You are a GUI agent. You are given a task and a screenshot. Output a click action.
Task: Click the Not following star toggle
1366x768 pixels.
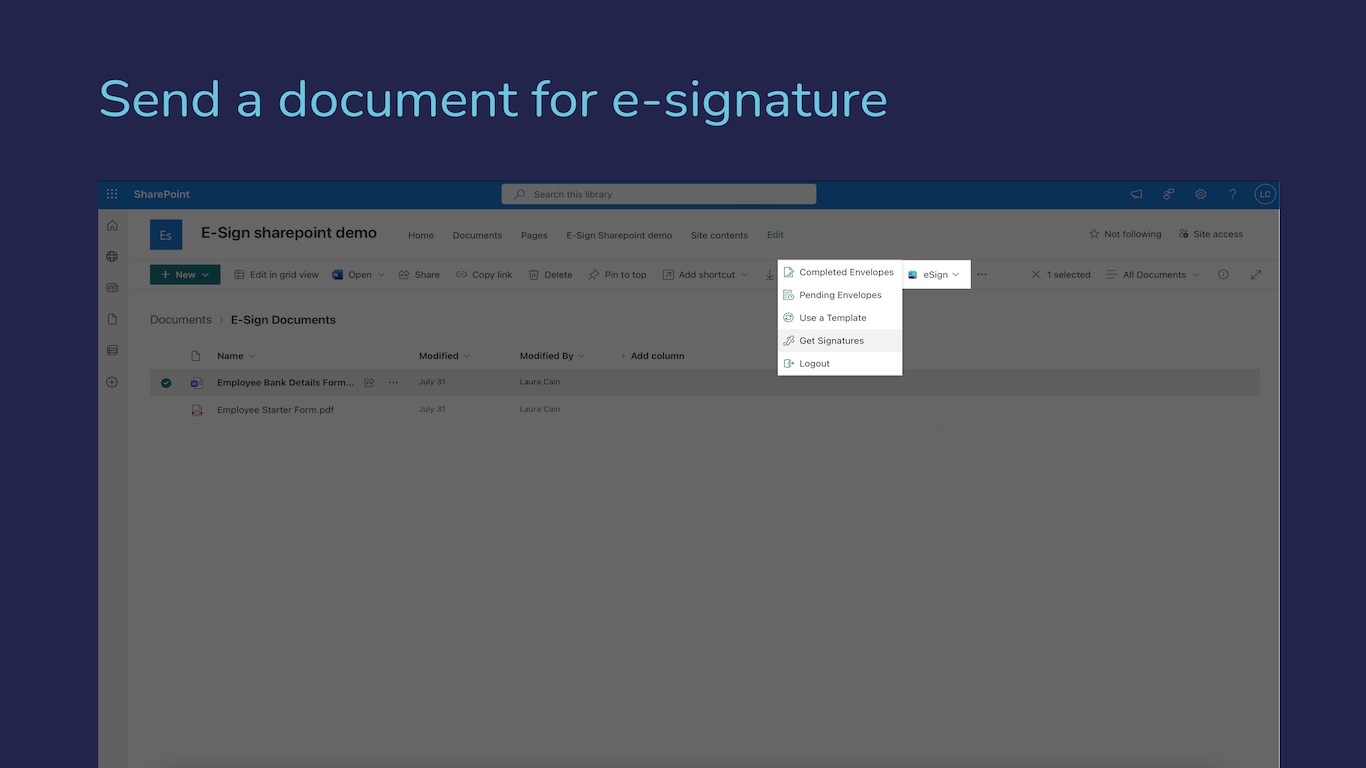coord(1125,234)
